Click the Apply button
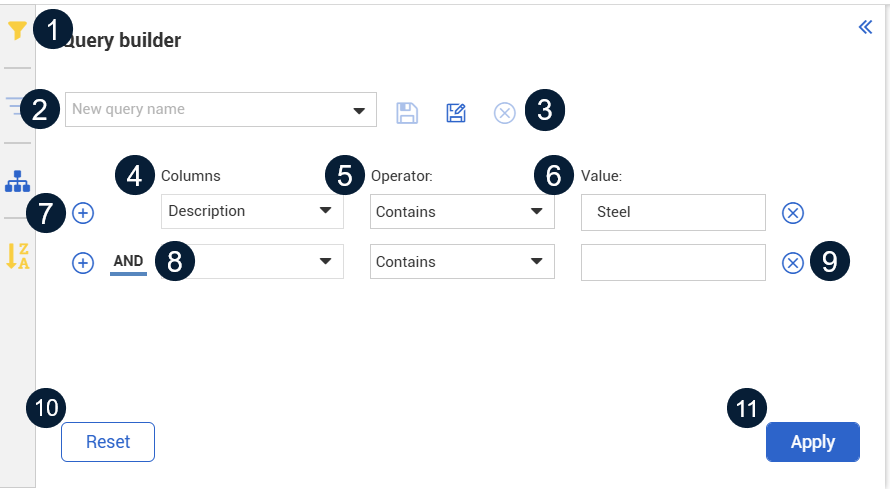890x492 pixels. coord(813,442)
